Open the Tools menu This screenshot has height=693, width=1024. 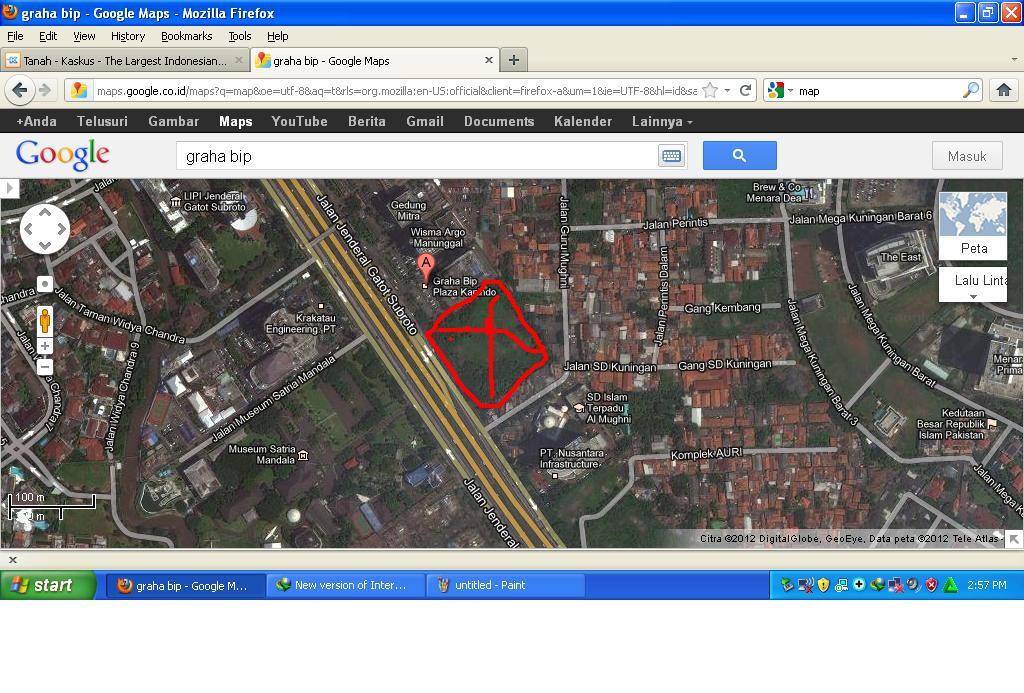pos(240,36)
